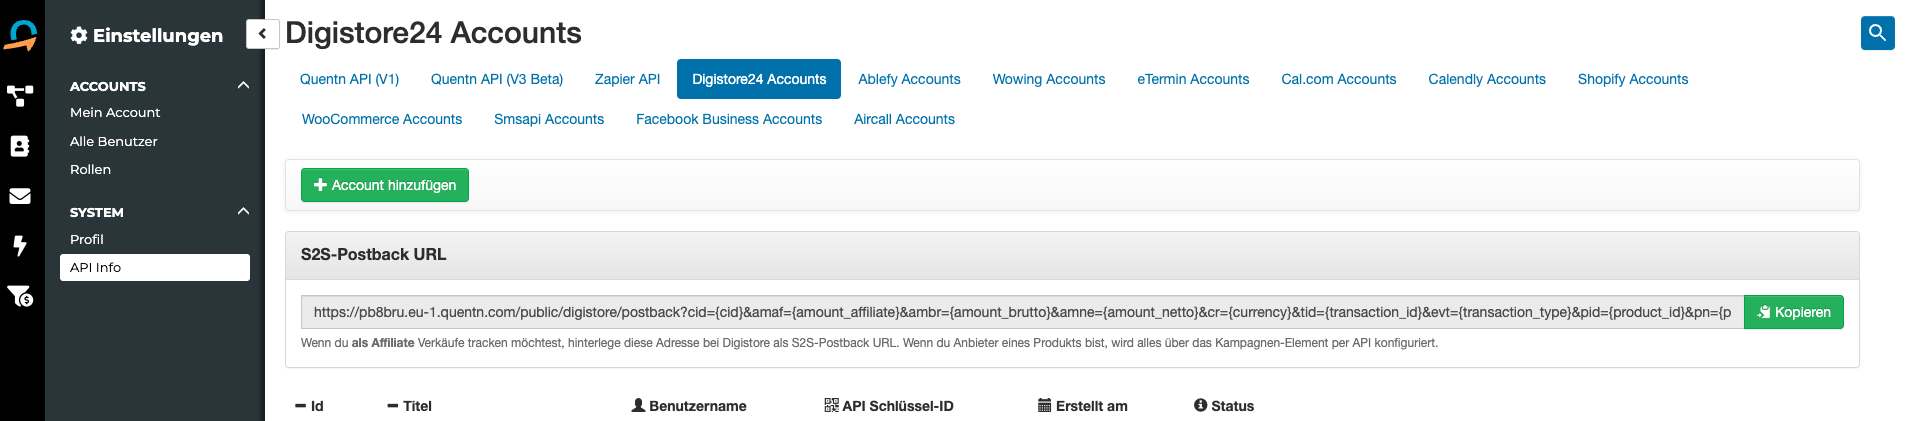
Task: Click the Kopieren button
Action: 1794,312
